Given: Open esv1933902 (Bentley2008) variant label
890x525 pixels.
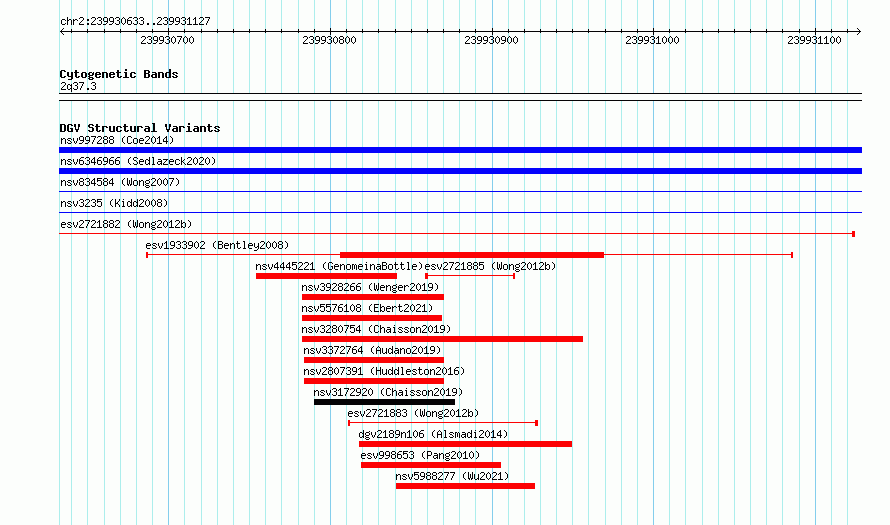Looking at the screenshot, I should [x=217, y=245].
